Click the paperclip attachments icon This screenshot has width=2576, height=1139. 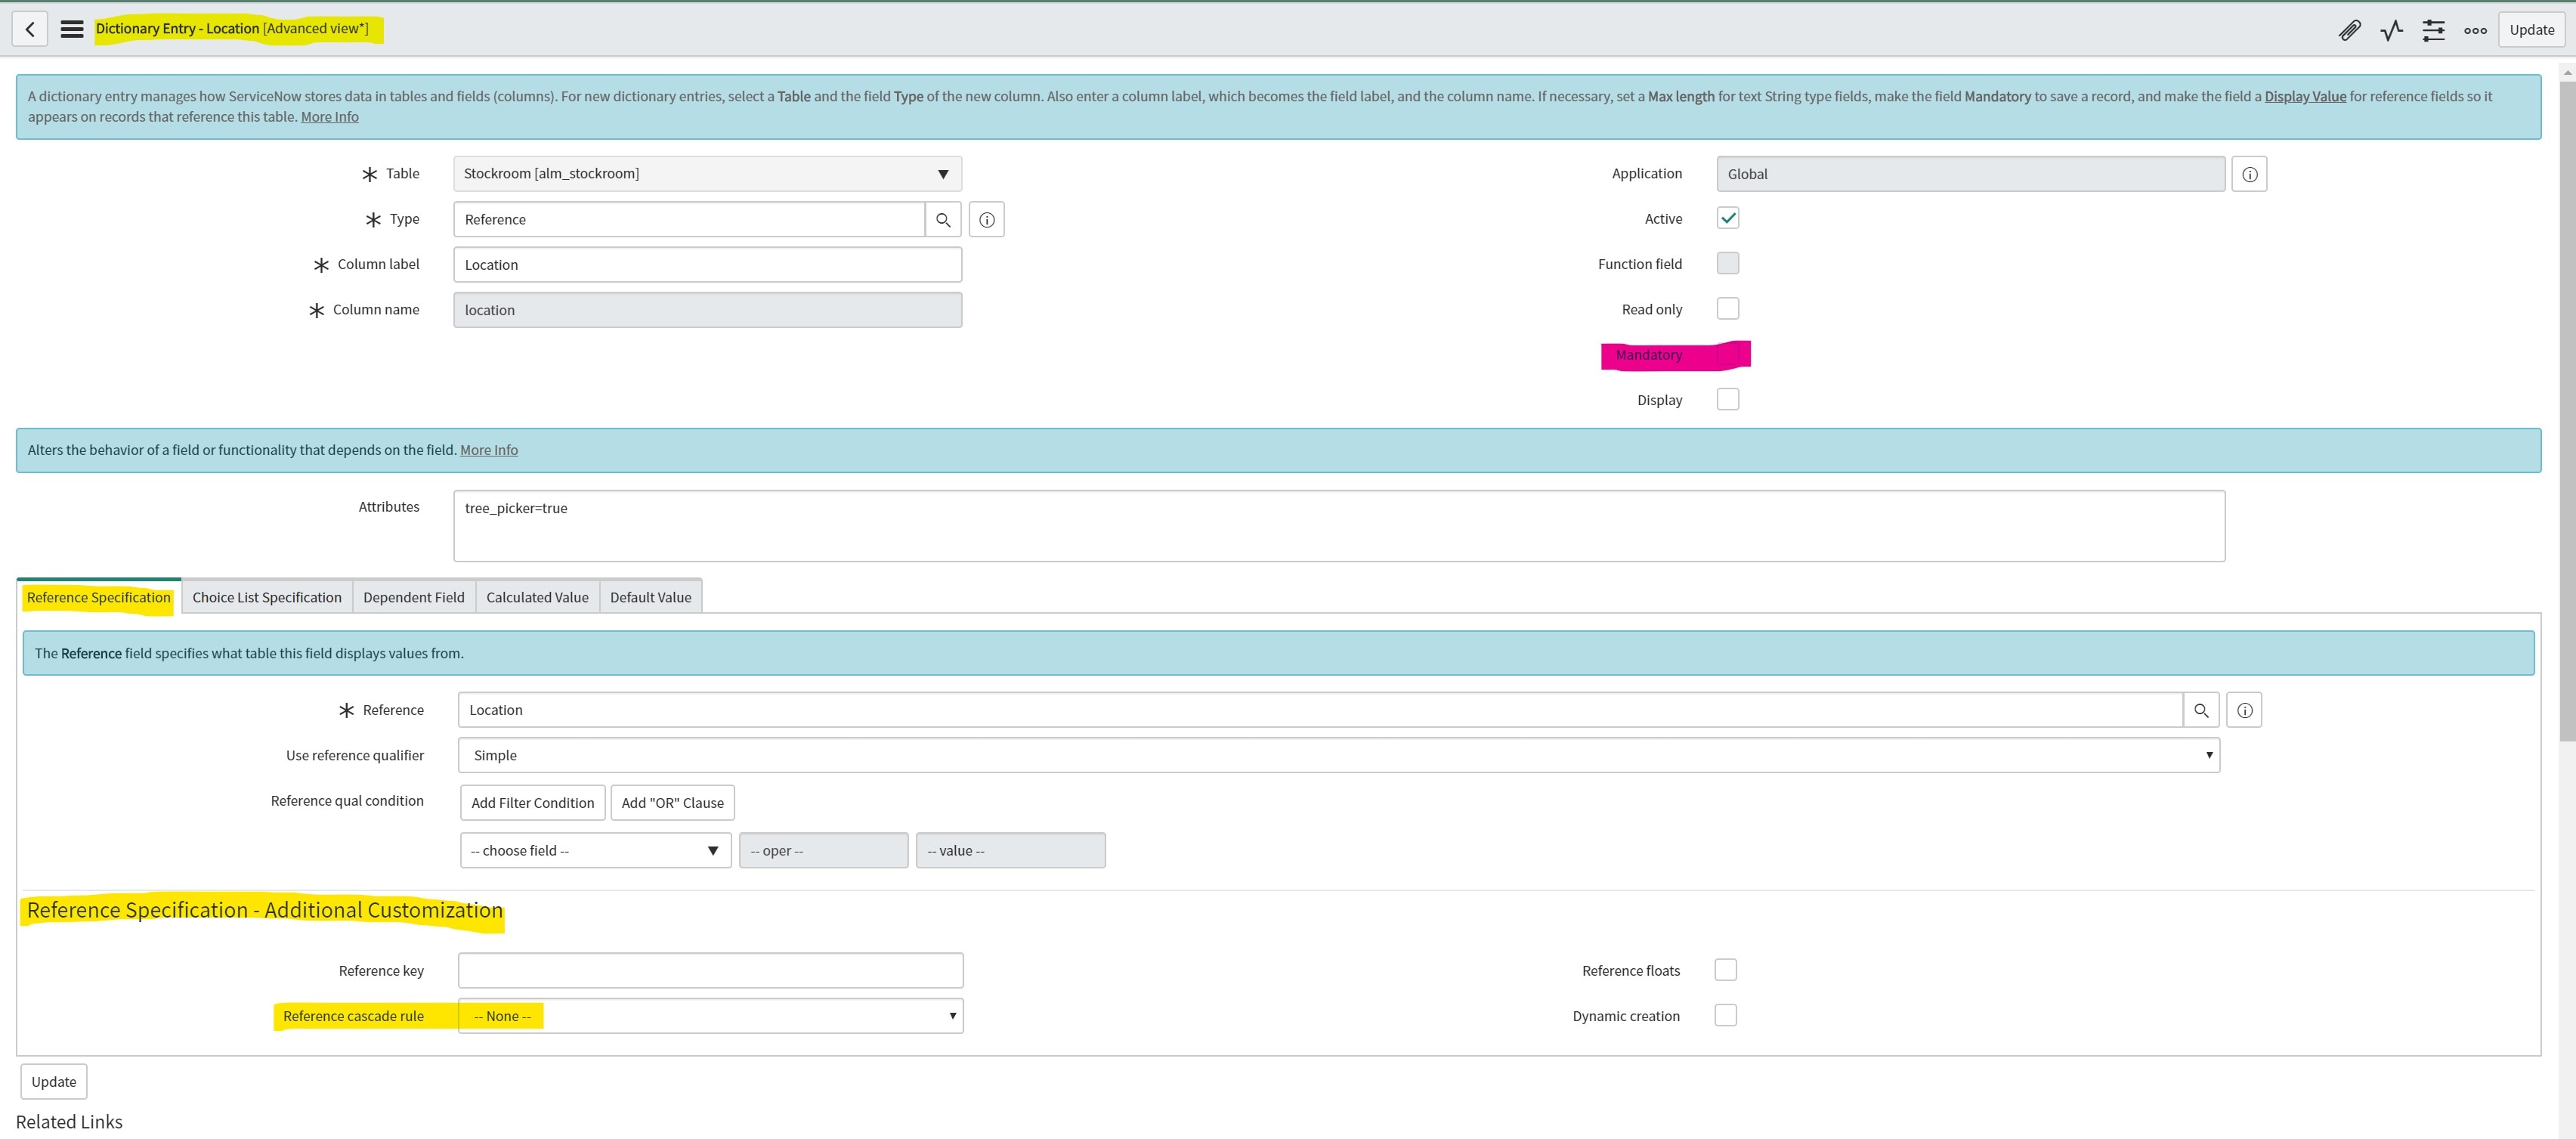click(x=2349, y=30)
